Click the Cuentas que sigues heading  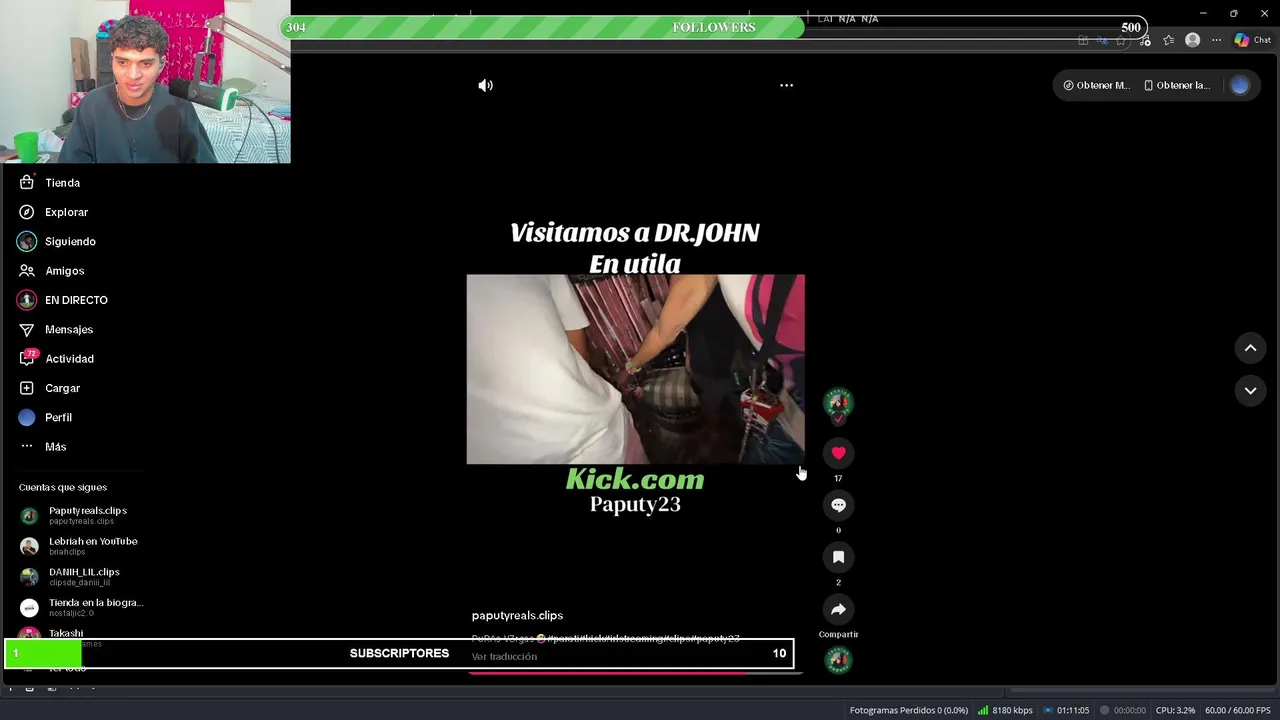62,487
